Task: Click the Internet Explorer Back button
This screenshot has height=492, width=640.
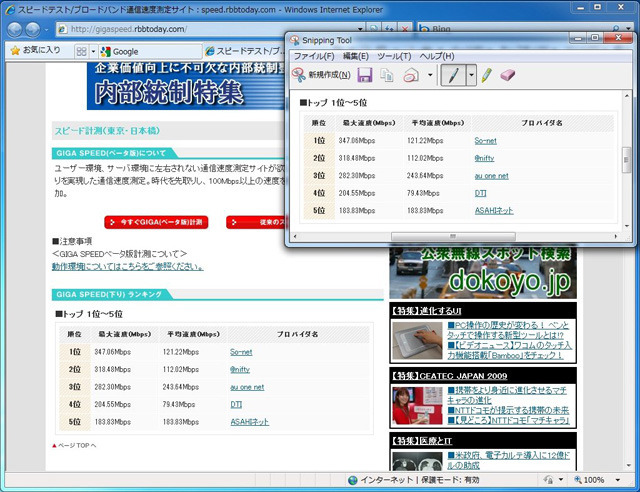Action: 15,29
